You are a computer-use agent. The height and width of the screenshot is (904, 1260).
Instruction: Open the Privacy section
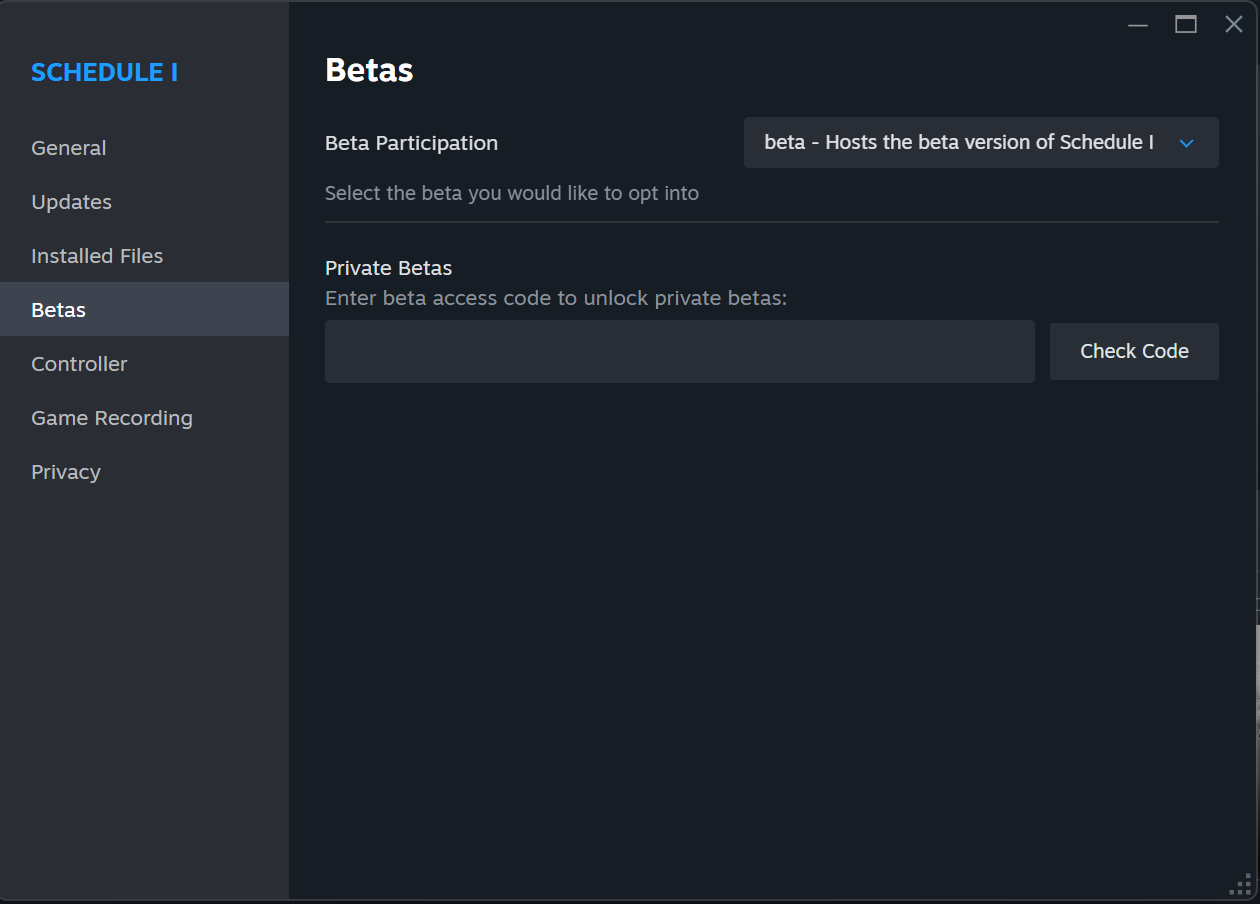click(x=66, y=472)
